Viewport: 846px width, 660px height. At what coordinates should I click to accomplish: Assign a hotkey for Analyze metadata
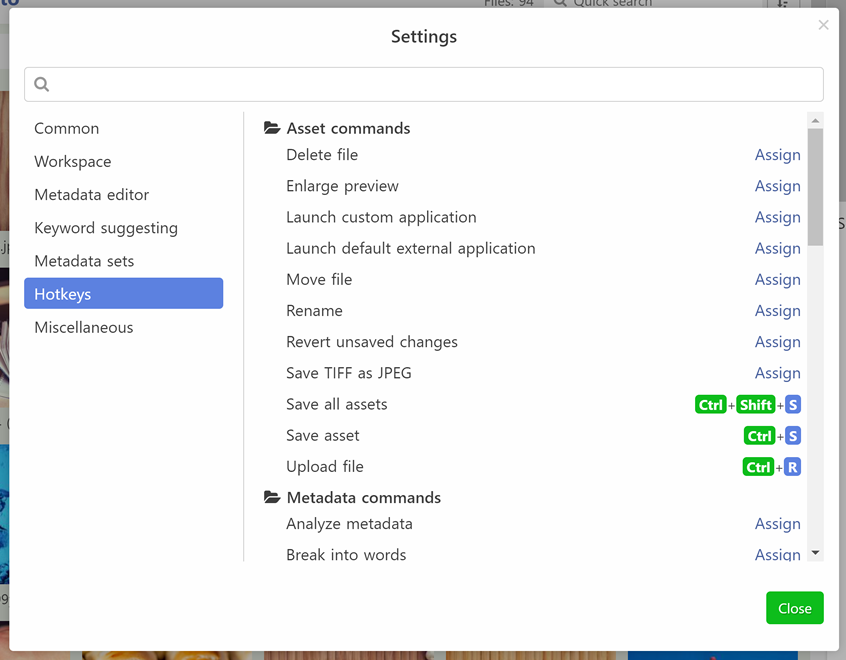tap(777, 524)
